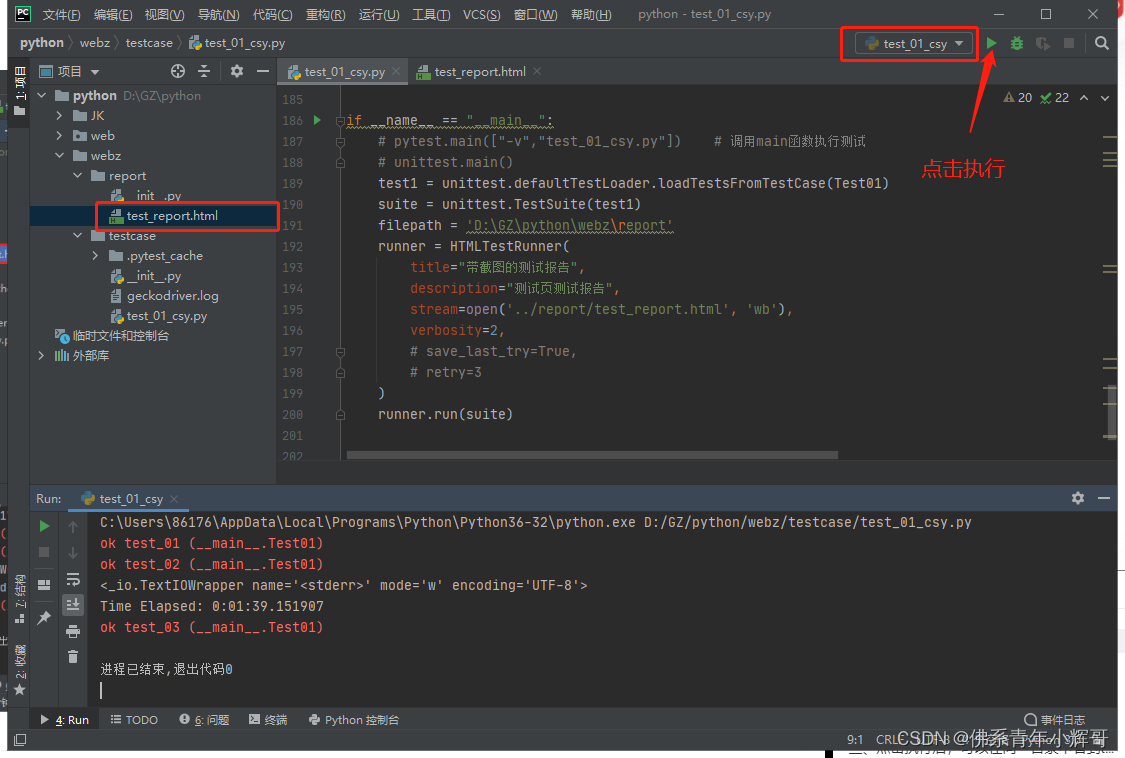Close the test_report.html editor tab
The image size is (1125, 758).
[537, 71]
